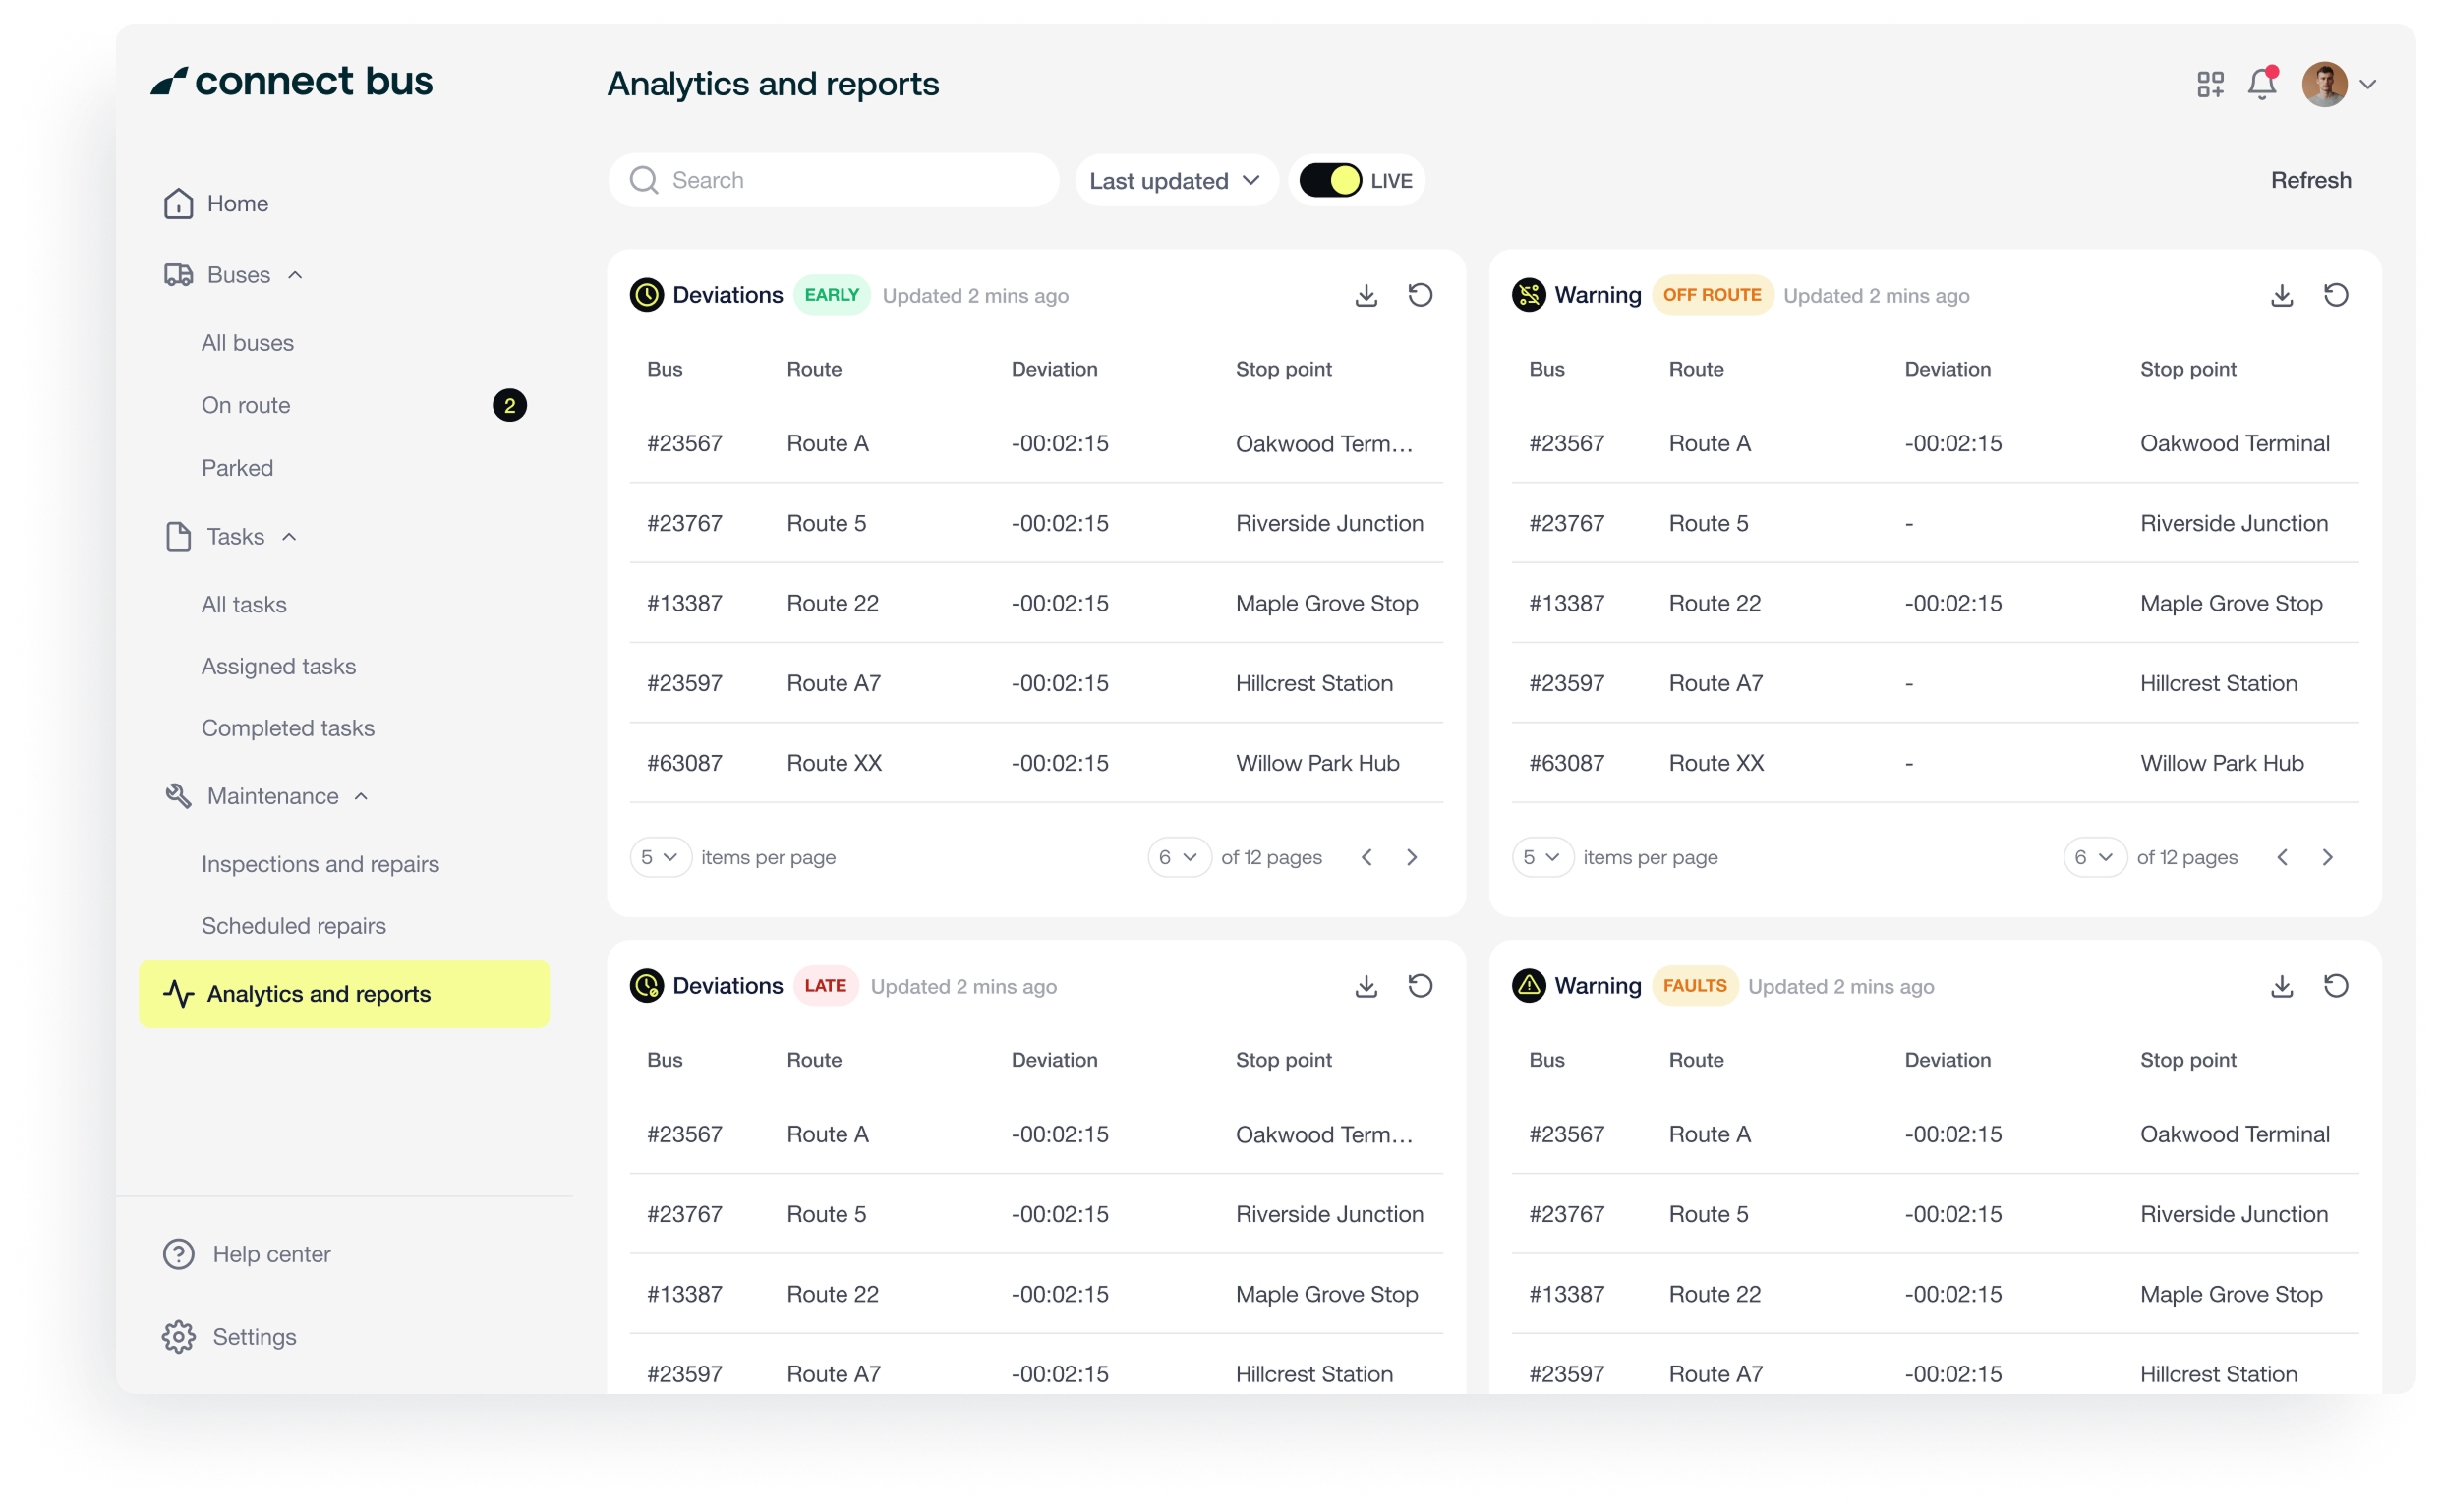Click the Home house icon

pos(179,203)
